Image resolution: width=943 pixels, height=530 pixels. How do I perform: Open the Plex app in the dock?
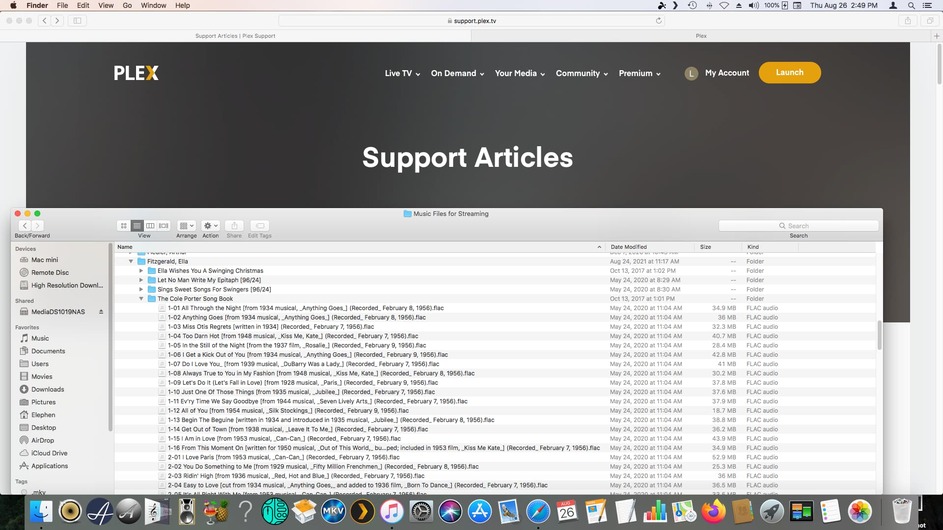(x=363, y=512)
